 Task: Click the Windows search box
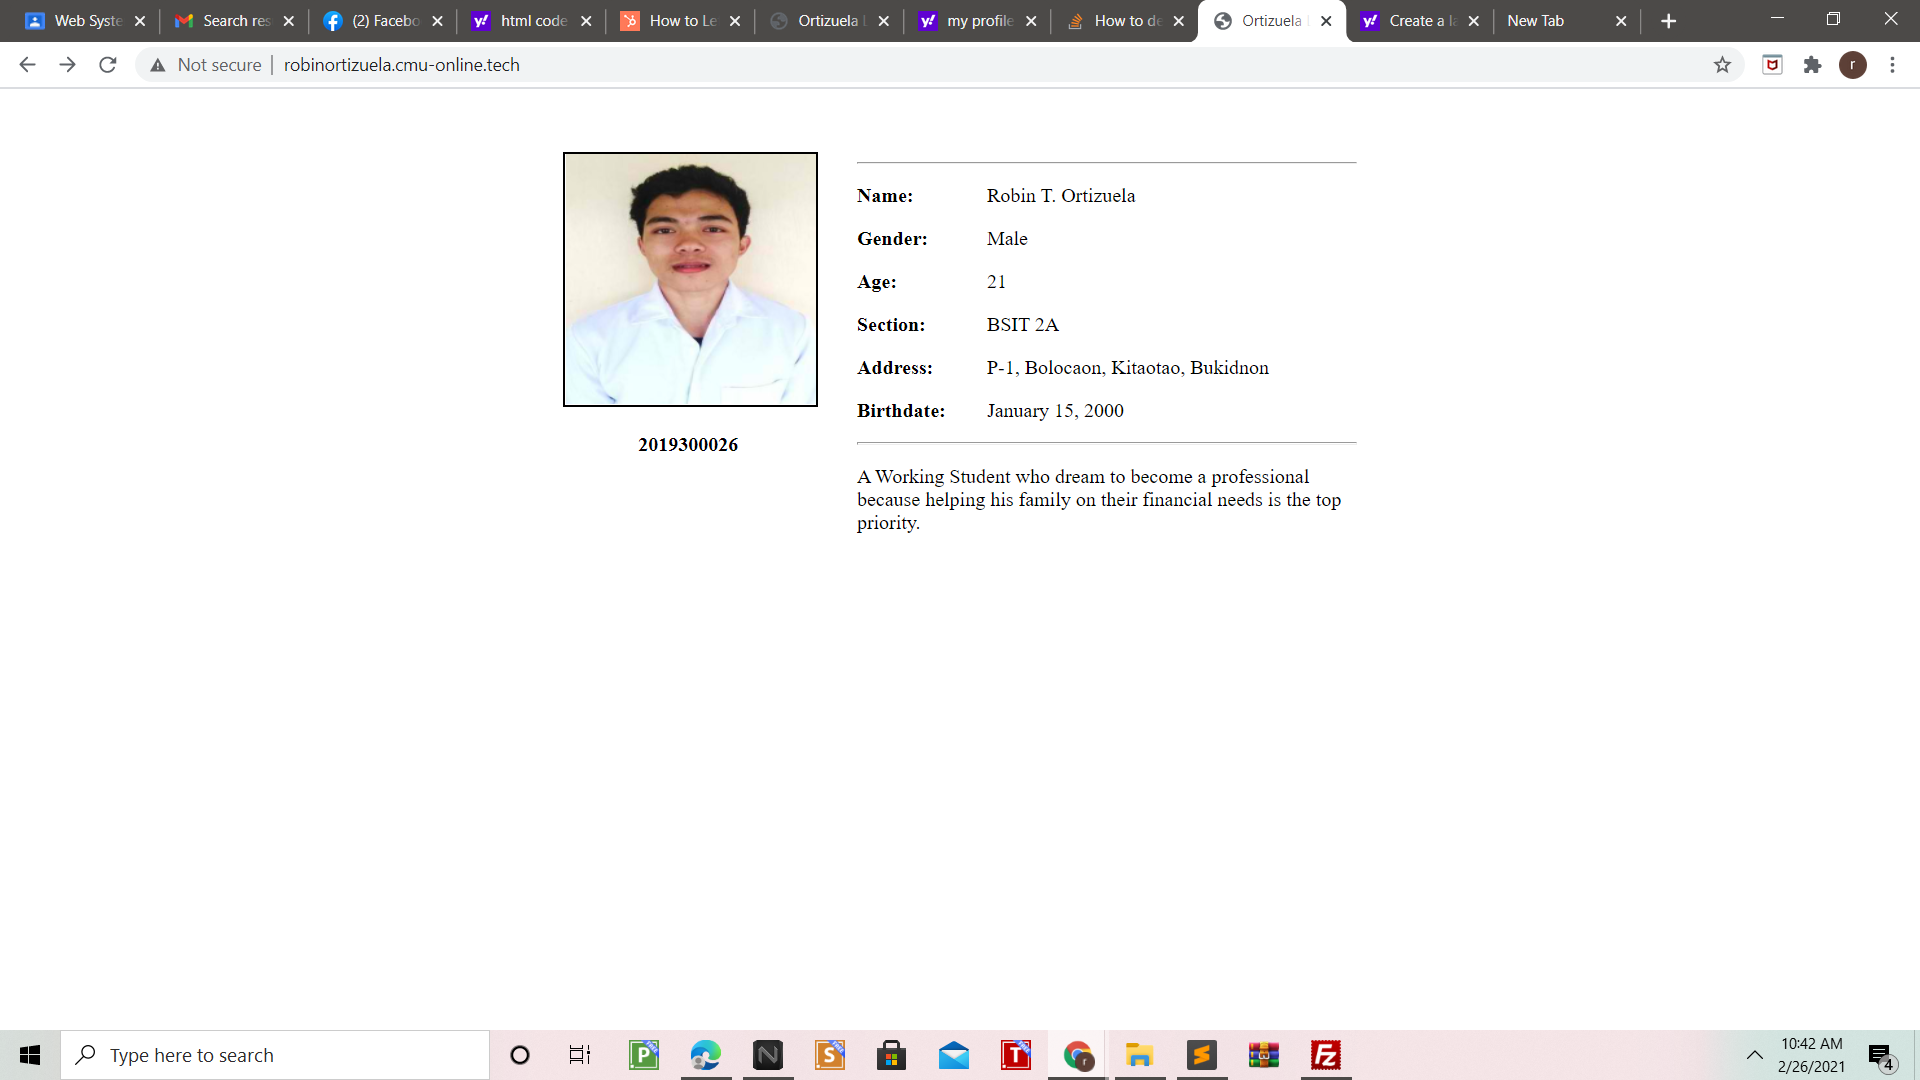(275, 1055)
